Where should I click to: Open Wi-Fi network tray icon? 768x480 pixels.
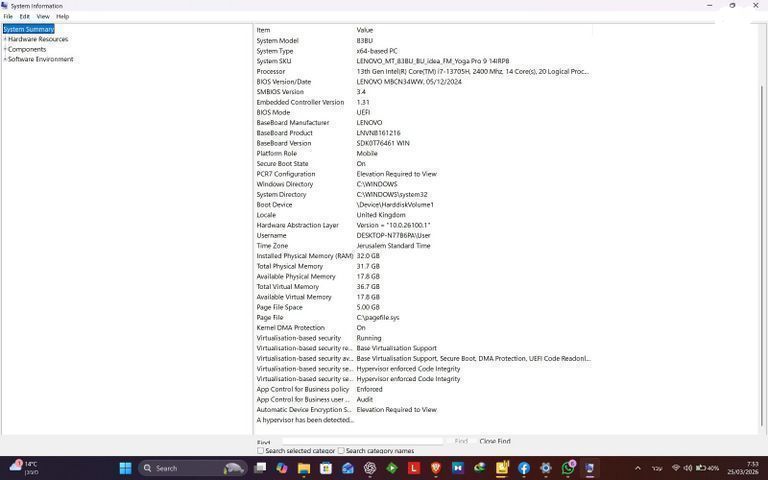(x=676, y=468)
